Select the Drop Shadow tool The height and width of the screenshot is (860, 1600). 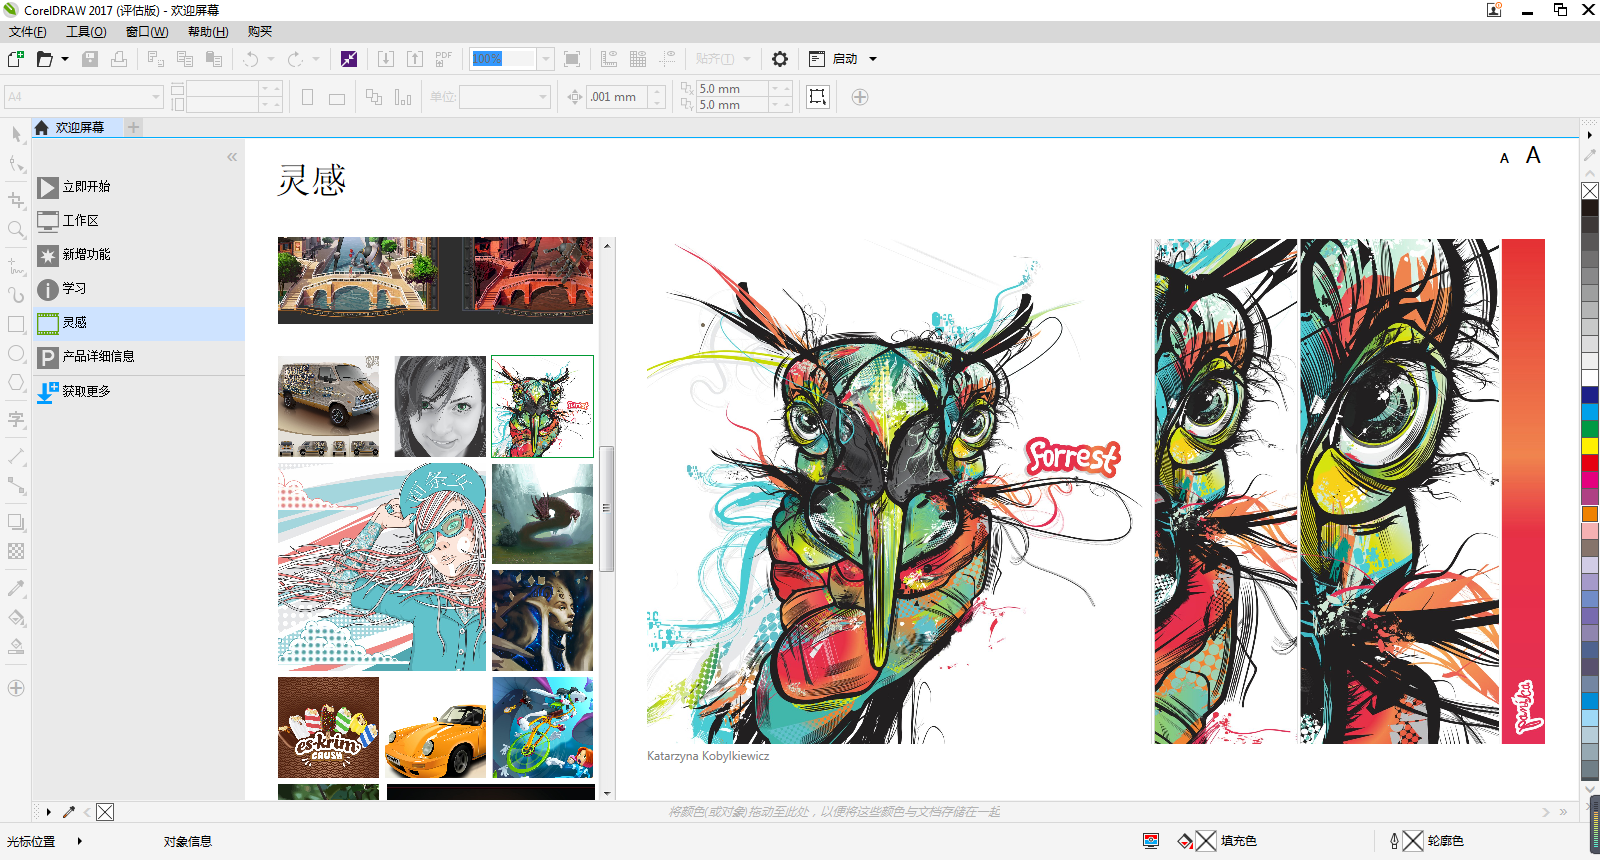[16, 522]
